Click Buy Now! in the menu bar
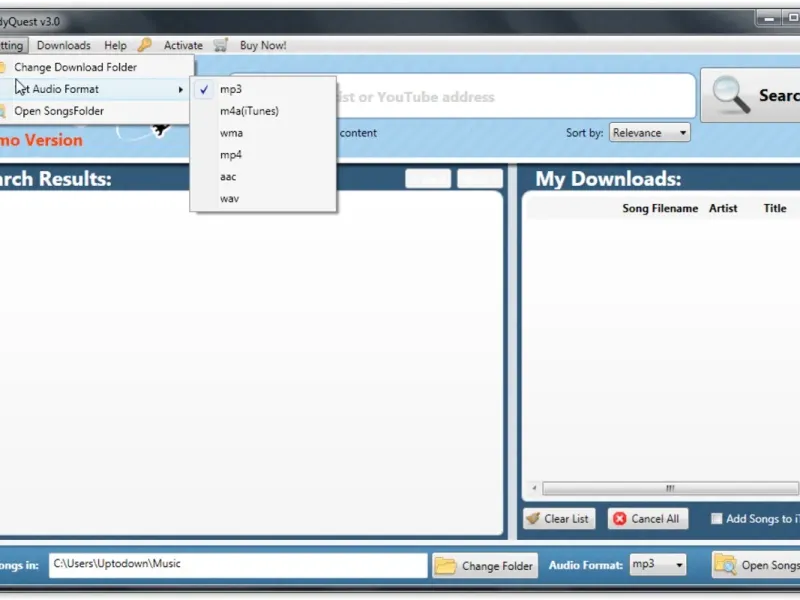Screen dimensions: 800x600 tap(263, 45)
